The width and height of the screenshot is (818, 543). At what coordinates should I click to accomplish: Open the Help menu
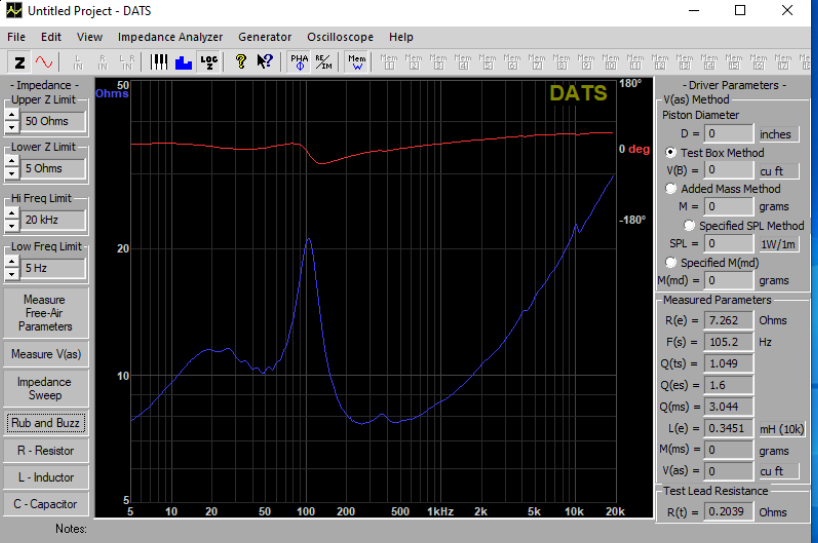(401, 37)
